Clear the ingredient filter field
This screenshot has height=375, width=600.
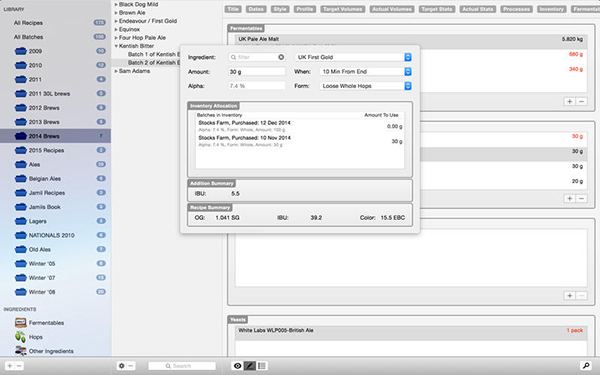click(x=281, y=57)
